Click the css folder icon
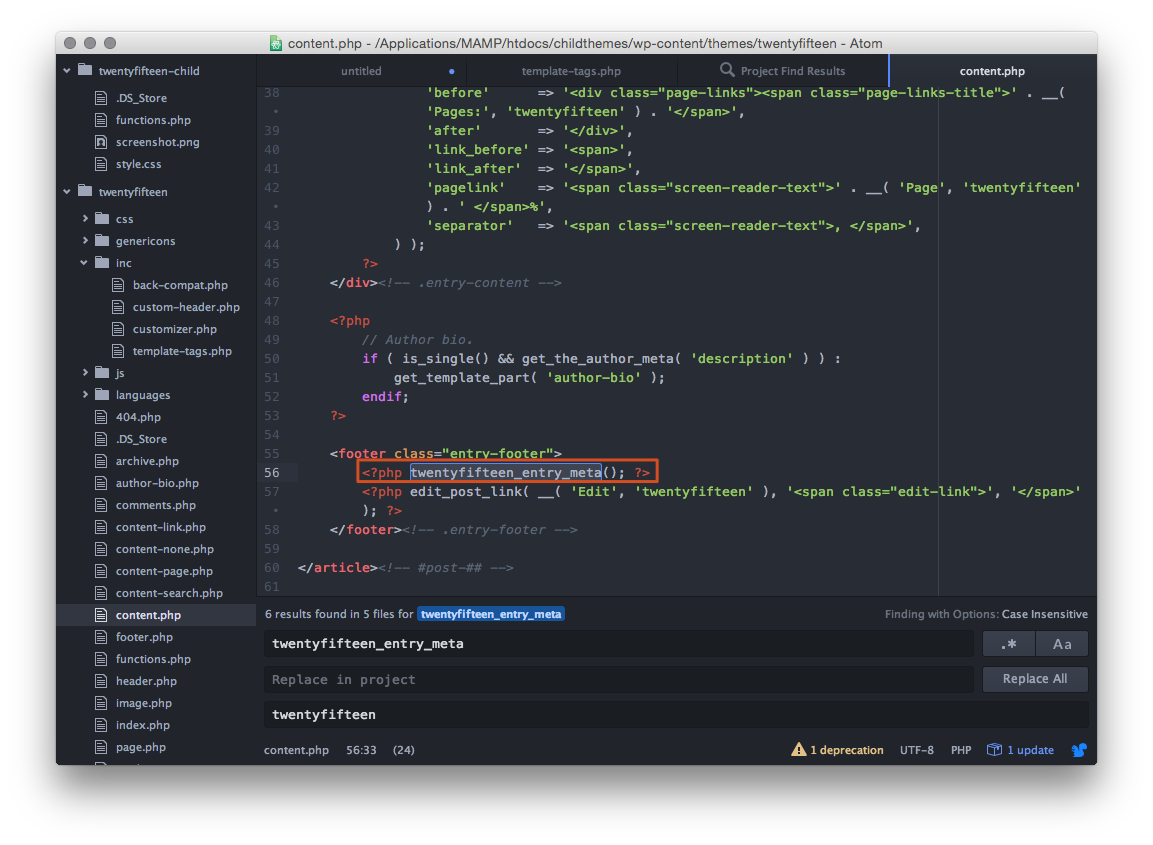The image size is (1153, 845). [x=102, y=218]
